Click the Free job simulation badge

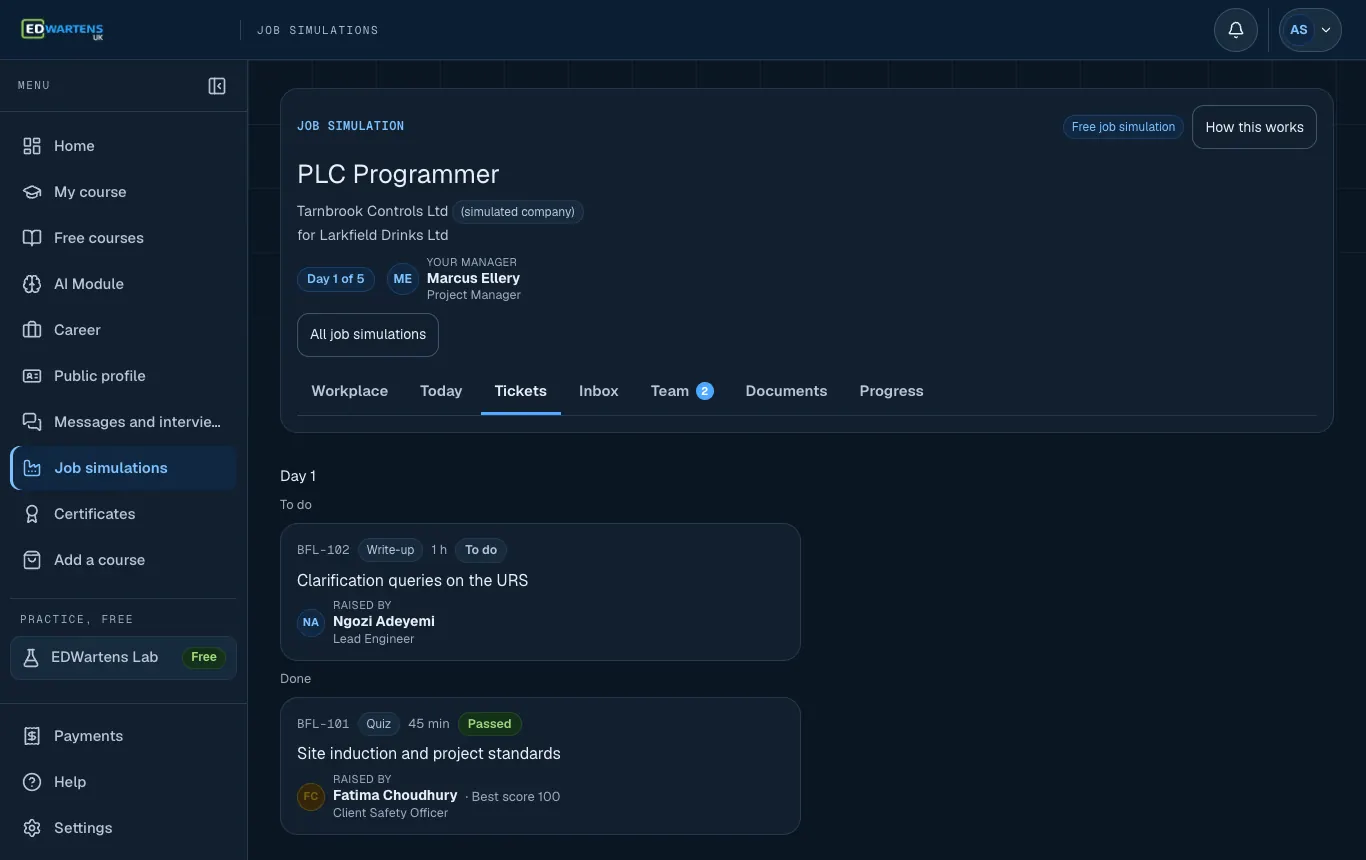point(1123,127)
